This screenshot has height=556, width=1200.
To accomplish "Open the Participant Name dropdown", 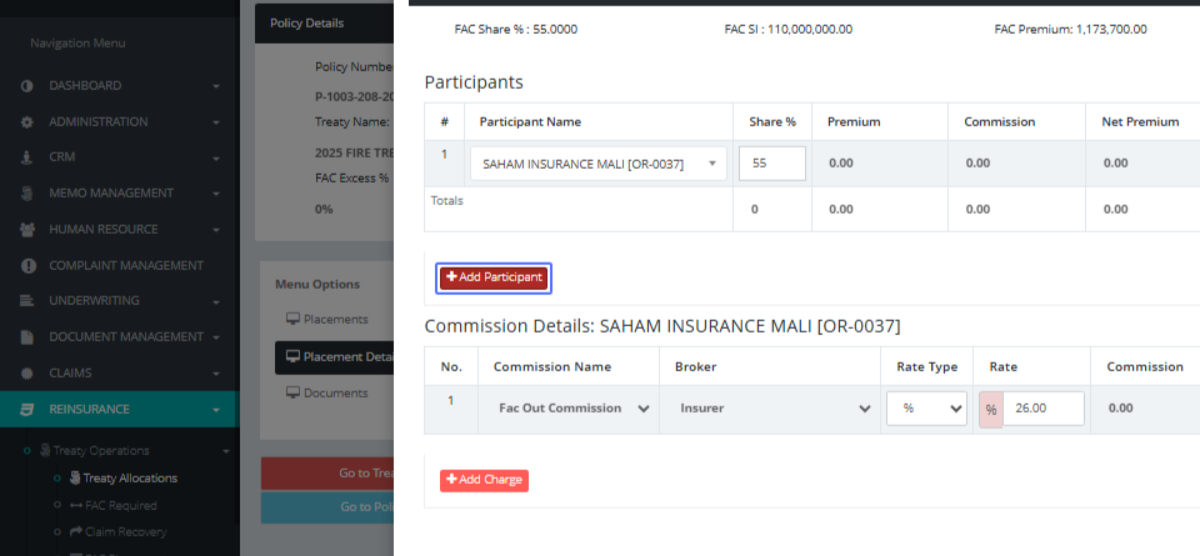I will pos(598,164).
